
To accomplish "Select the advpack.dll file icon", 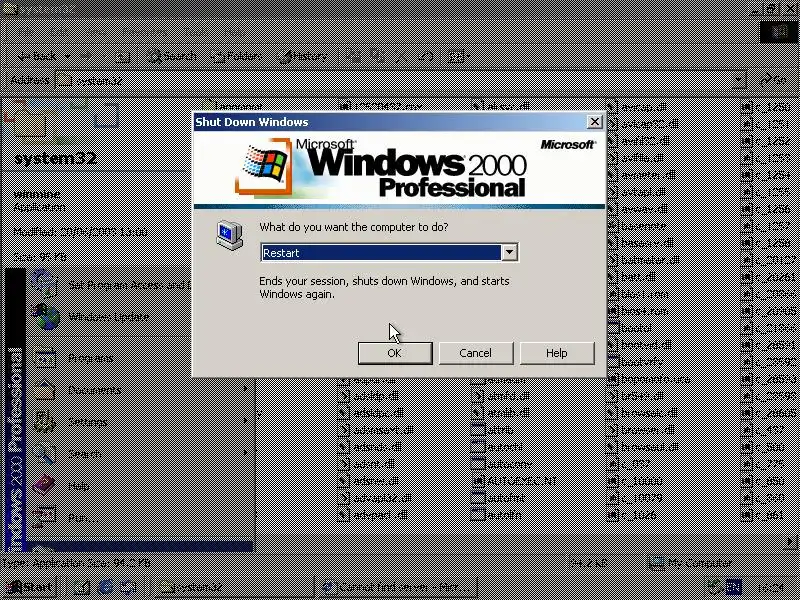I will point(344,515).
